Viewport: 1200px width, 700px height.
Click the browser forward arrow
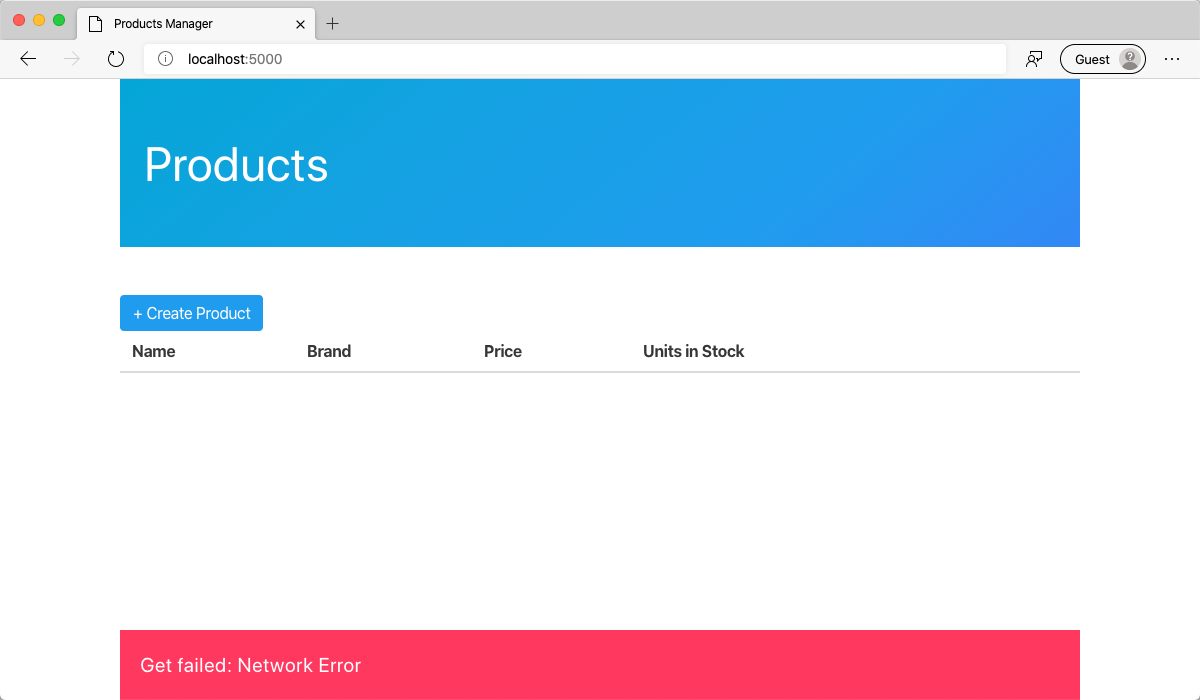(72, 59)
